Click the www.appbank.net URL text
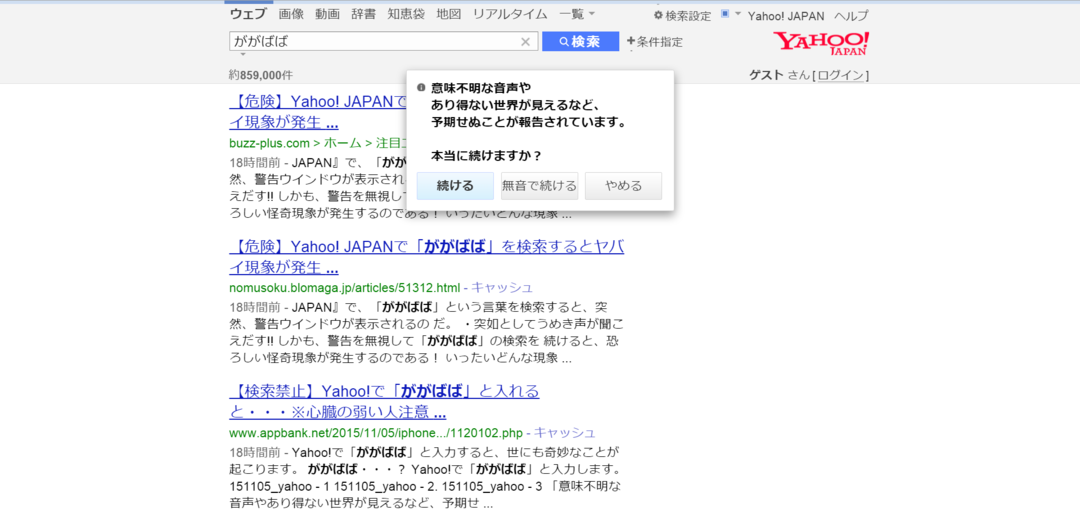1080x516 pixels. click(x=376, y=433)
